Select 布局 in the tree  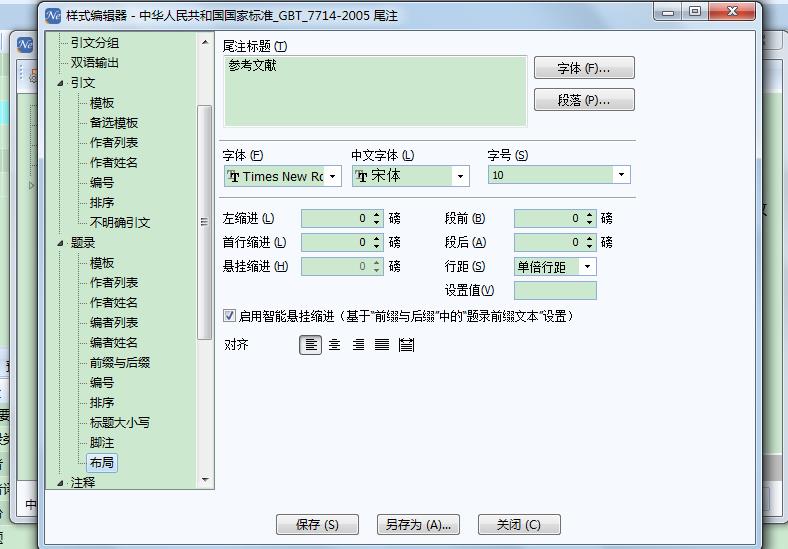pos(102,463)
